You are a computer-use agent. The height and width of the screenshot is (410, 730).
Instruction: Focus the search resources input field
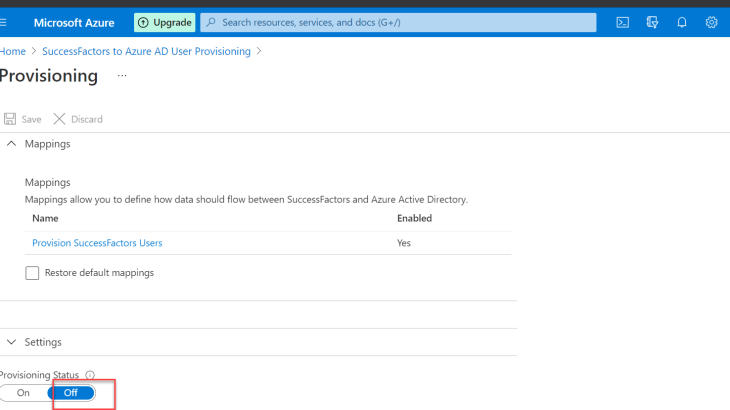398,22
